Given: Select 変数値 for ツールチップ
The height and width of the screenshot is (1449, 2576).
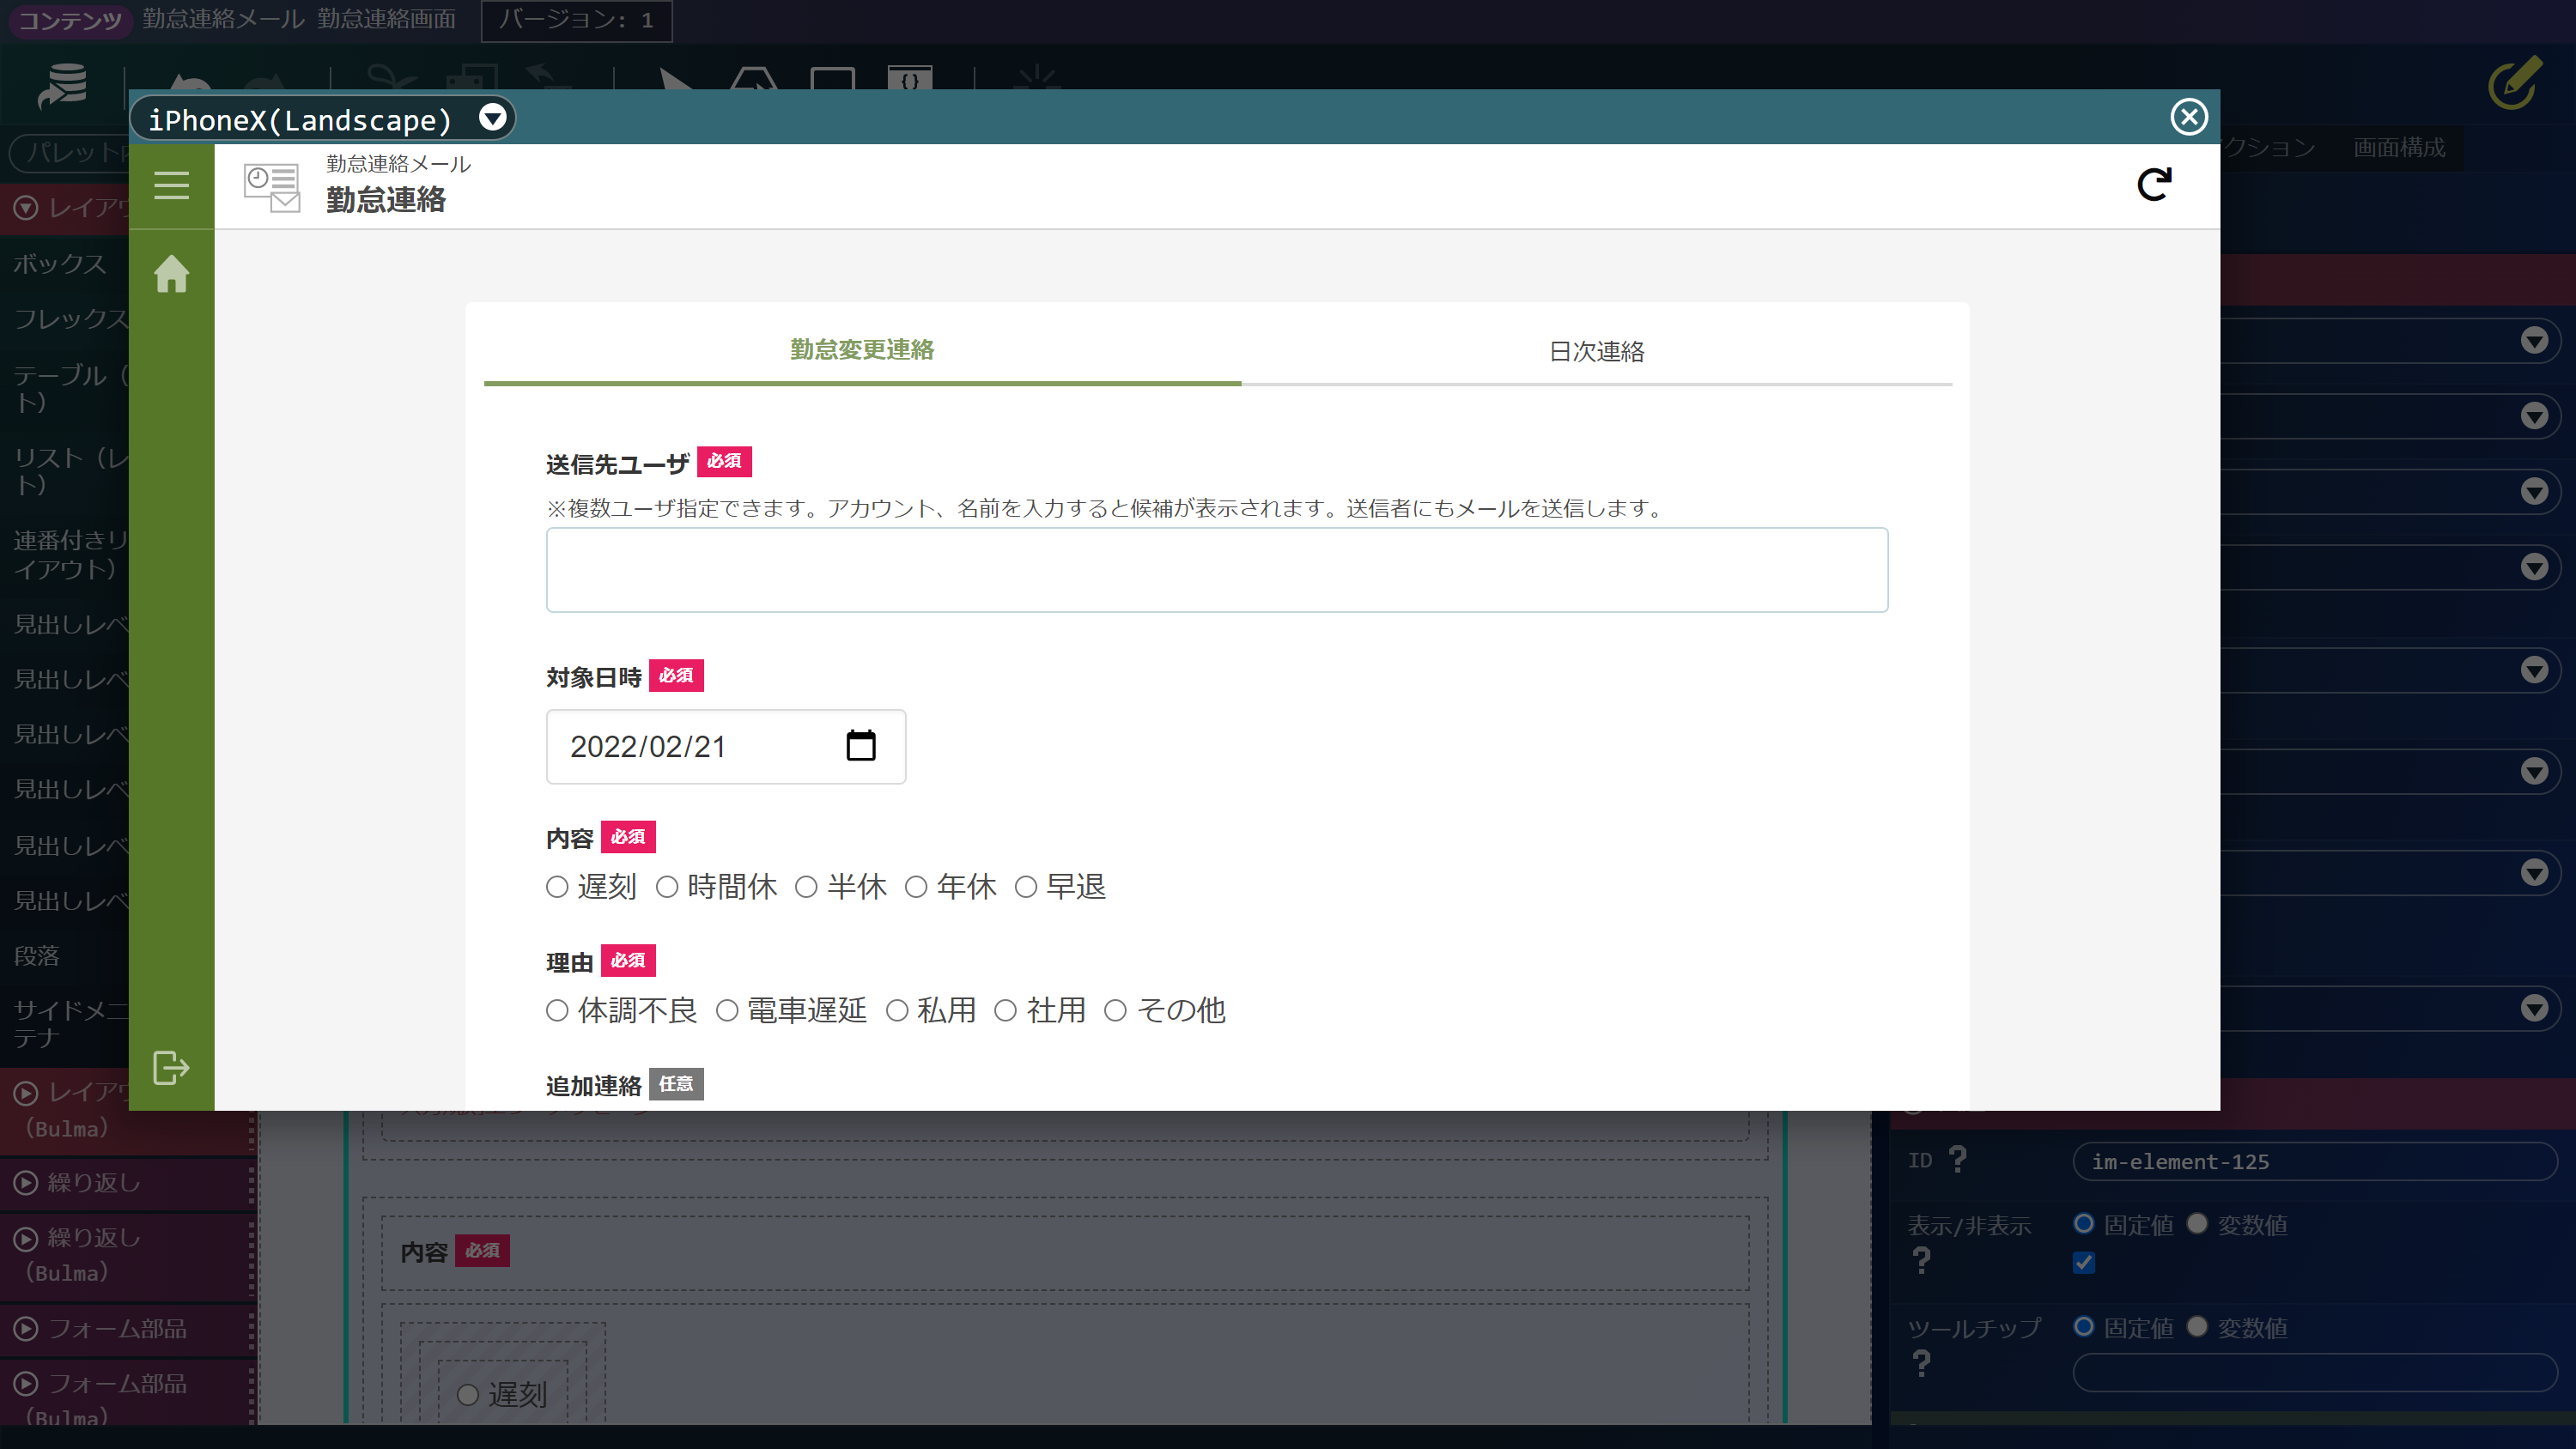Looking at the screenshot, I should click(2197, 1326).
